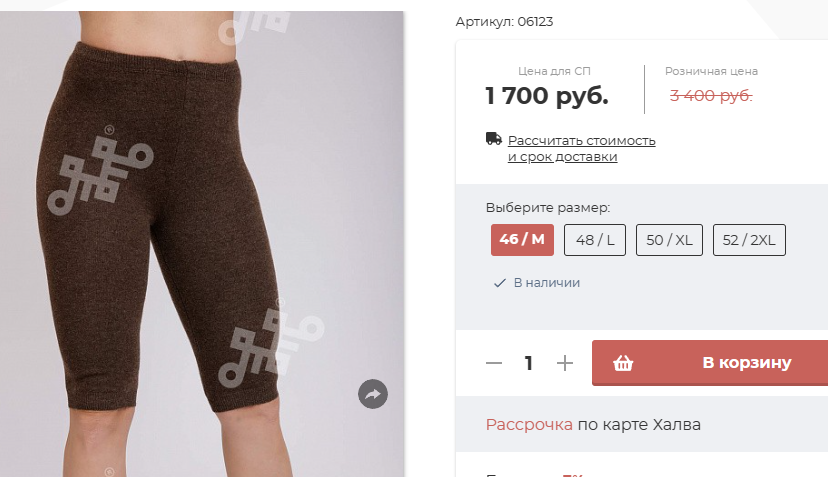828x477 pixels.
Task: Click the 1 700 руб. group price
Action: [547, 96]
